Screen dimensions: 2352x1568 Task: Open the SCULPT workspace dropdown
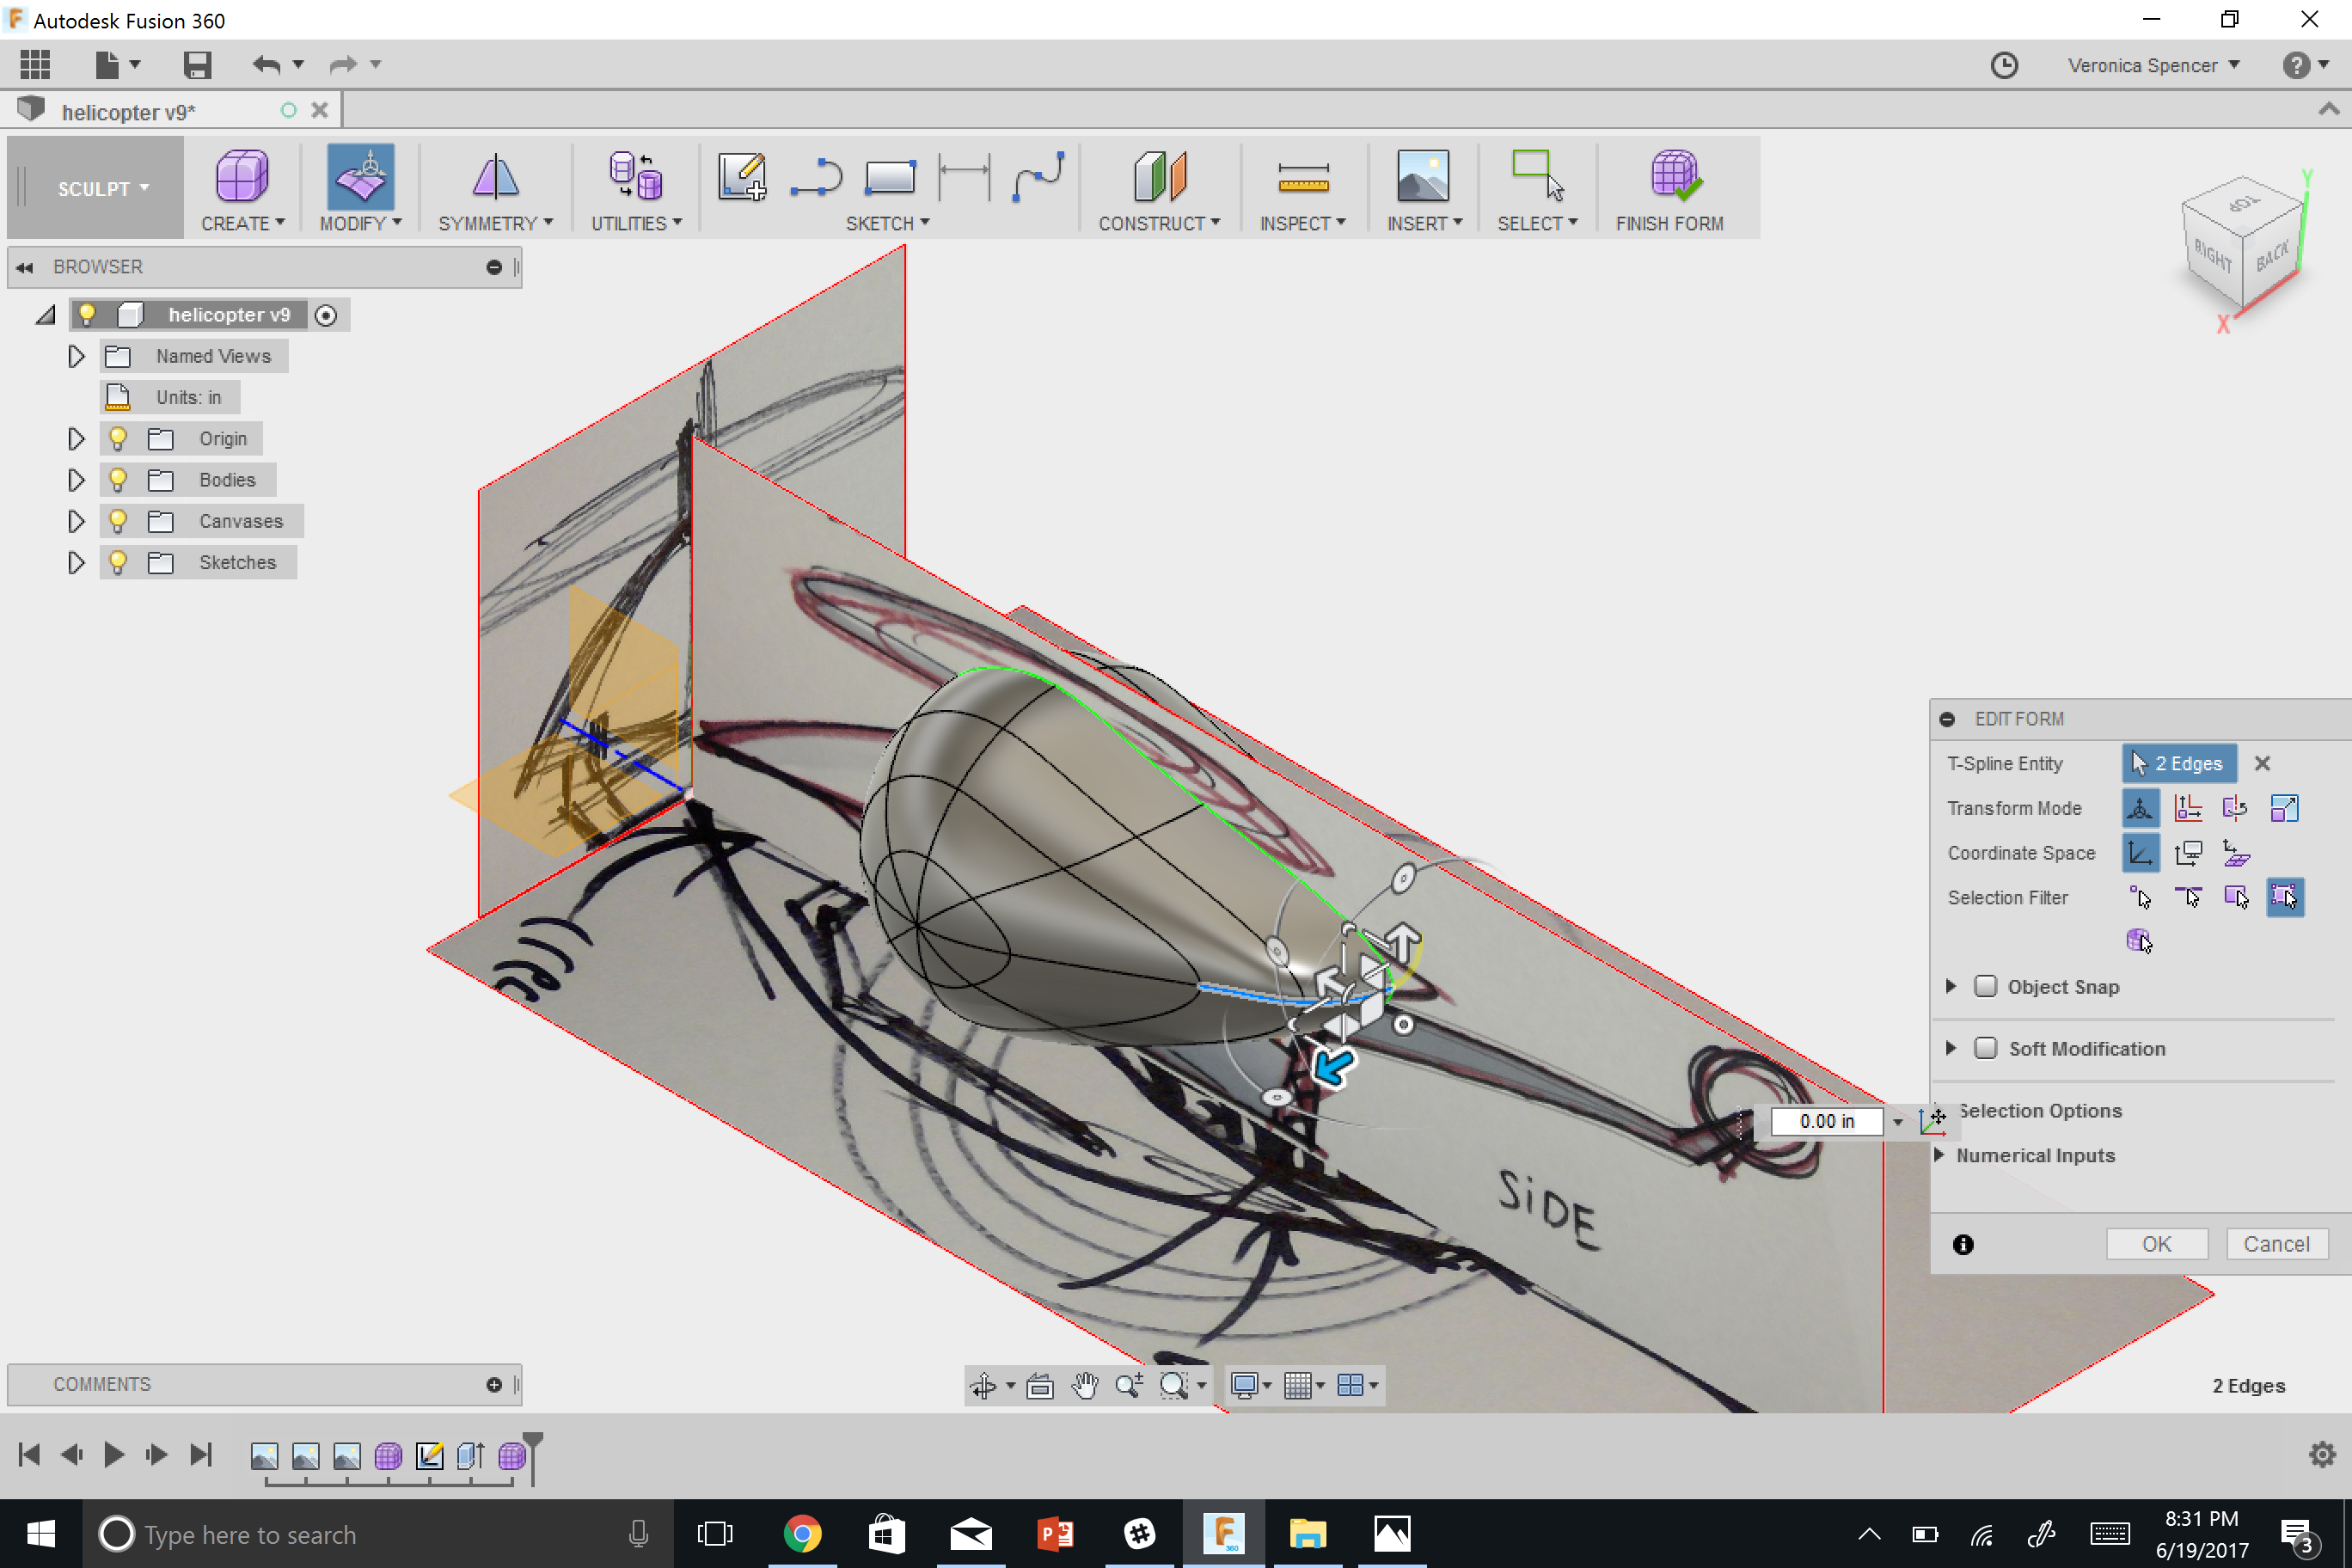pyautogui.click(x=101, y=189)
